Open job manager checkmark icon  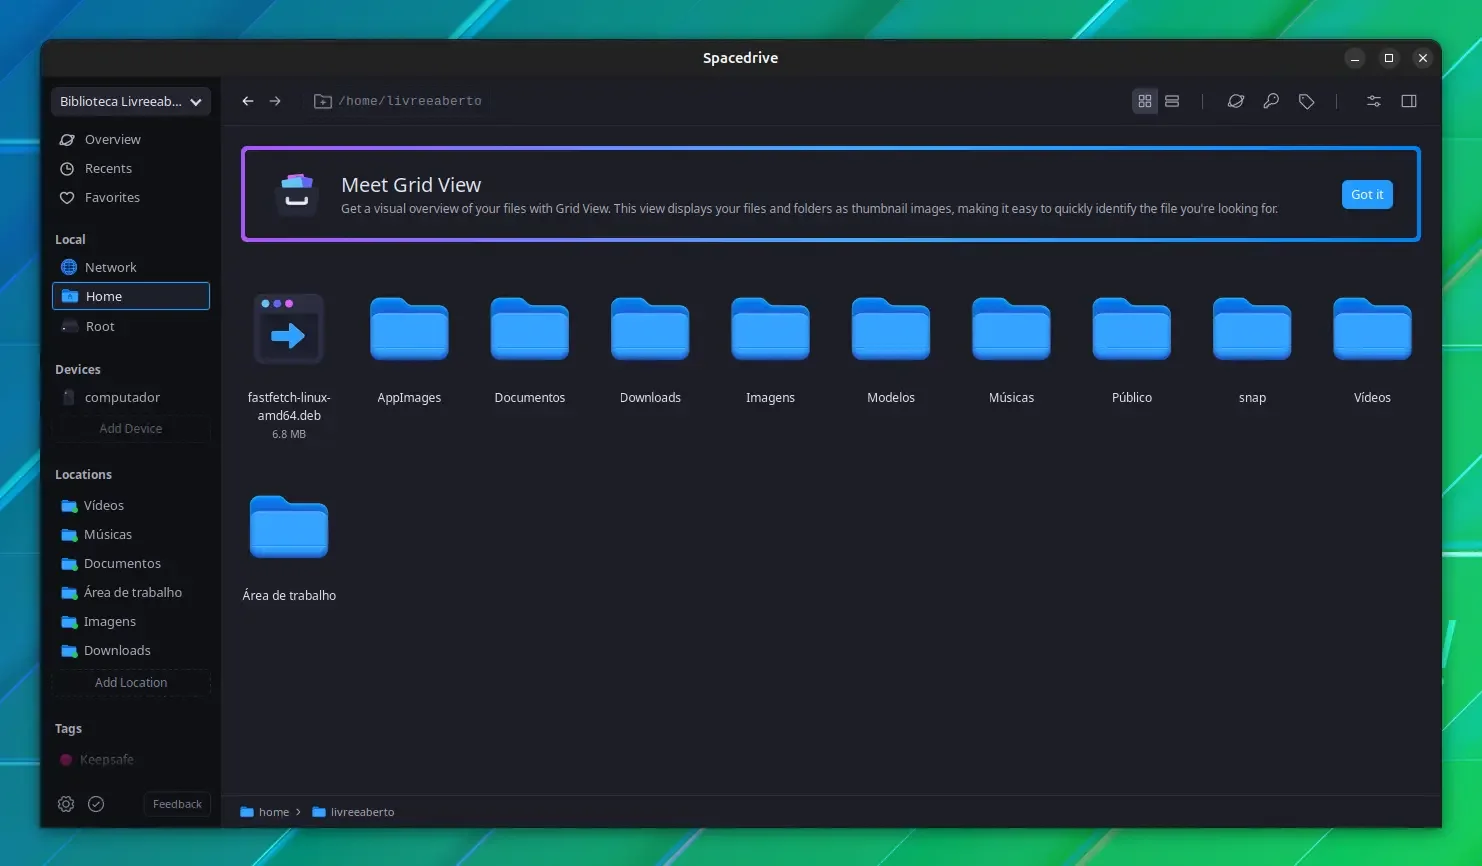pyautogui.click(x=96, y=804)
